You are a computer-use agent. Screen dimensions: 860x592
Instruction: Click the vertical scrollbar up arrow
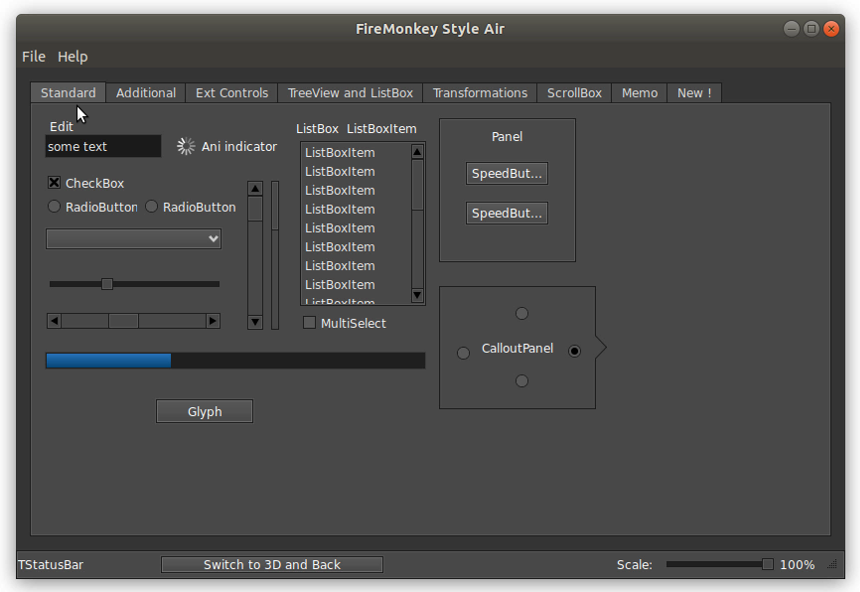(x=255, y=189)
